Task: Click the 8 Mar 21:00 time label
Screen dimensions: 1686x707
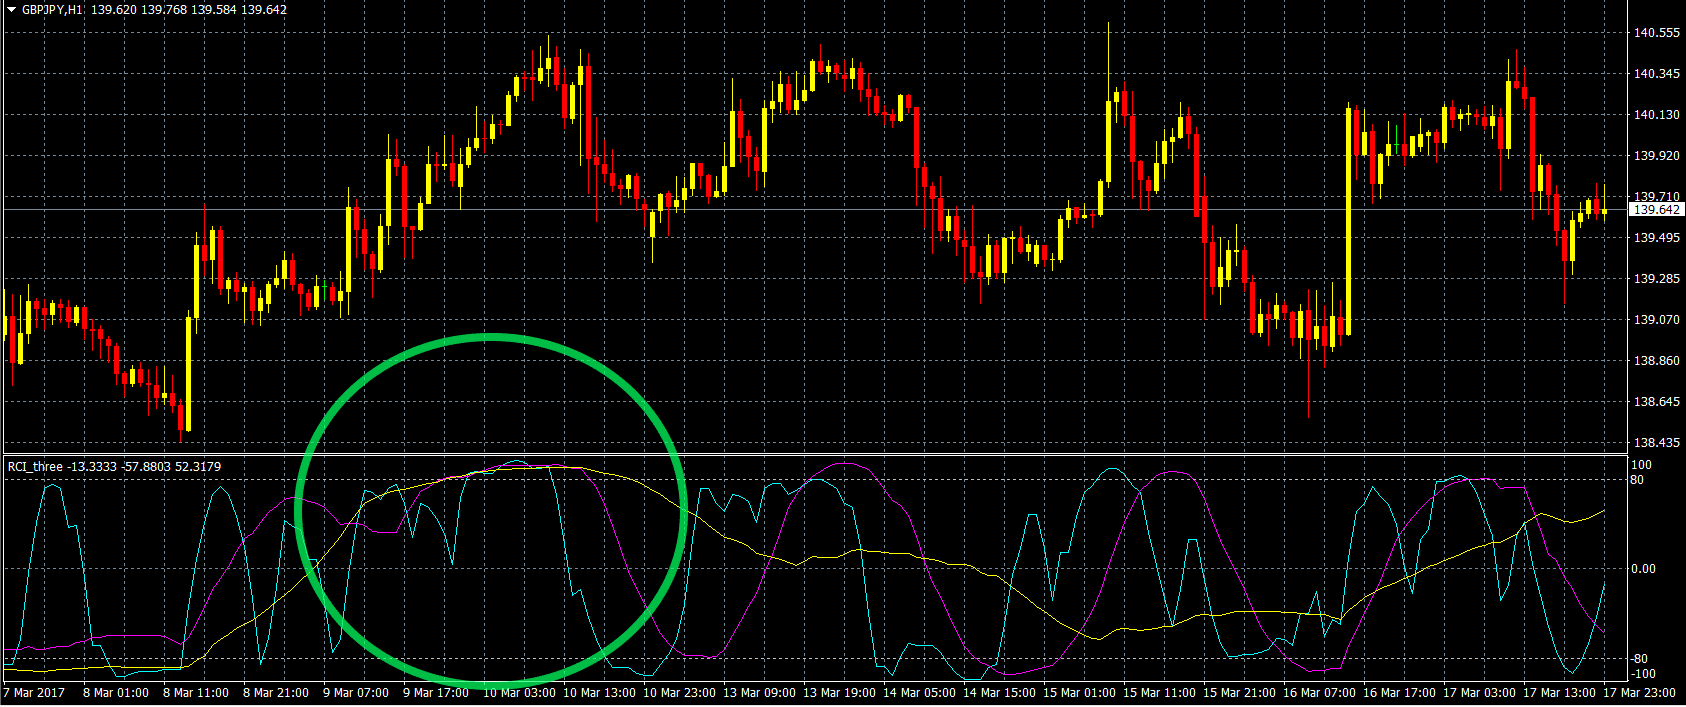Action: click(x=276, y=693)
